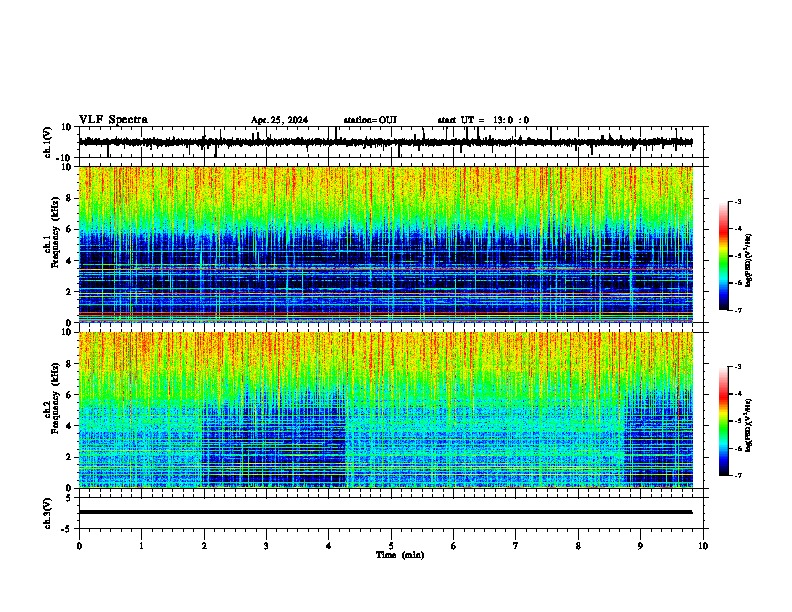Click time axis tick label "8"
The width and height of the screenshot is (792, 612).
pos(578,546)
